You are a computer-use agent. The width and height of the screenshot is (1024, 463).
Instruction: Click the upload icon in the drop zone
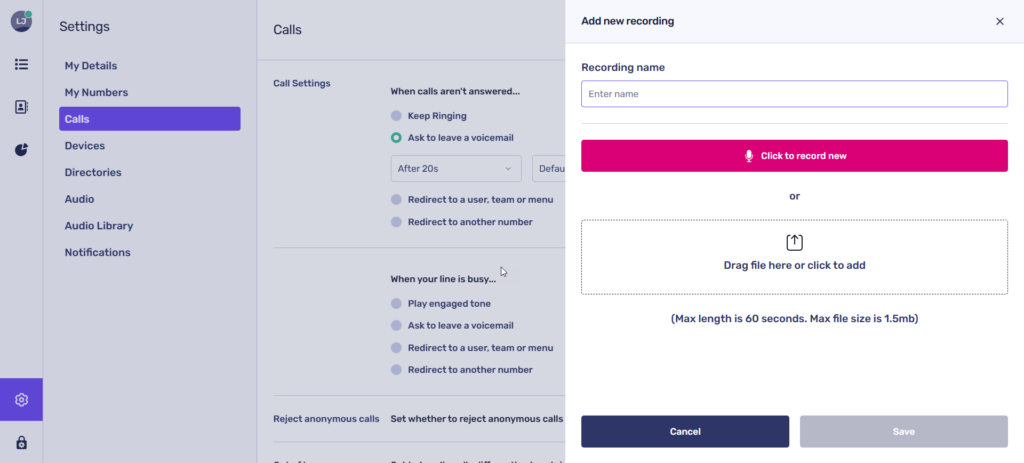[x=794, y=242]
